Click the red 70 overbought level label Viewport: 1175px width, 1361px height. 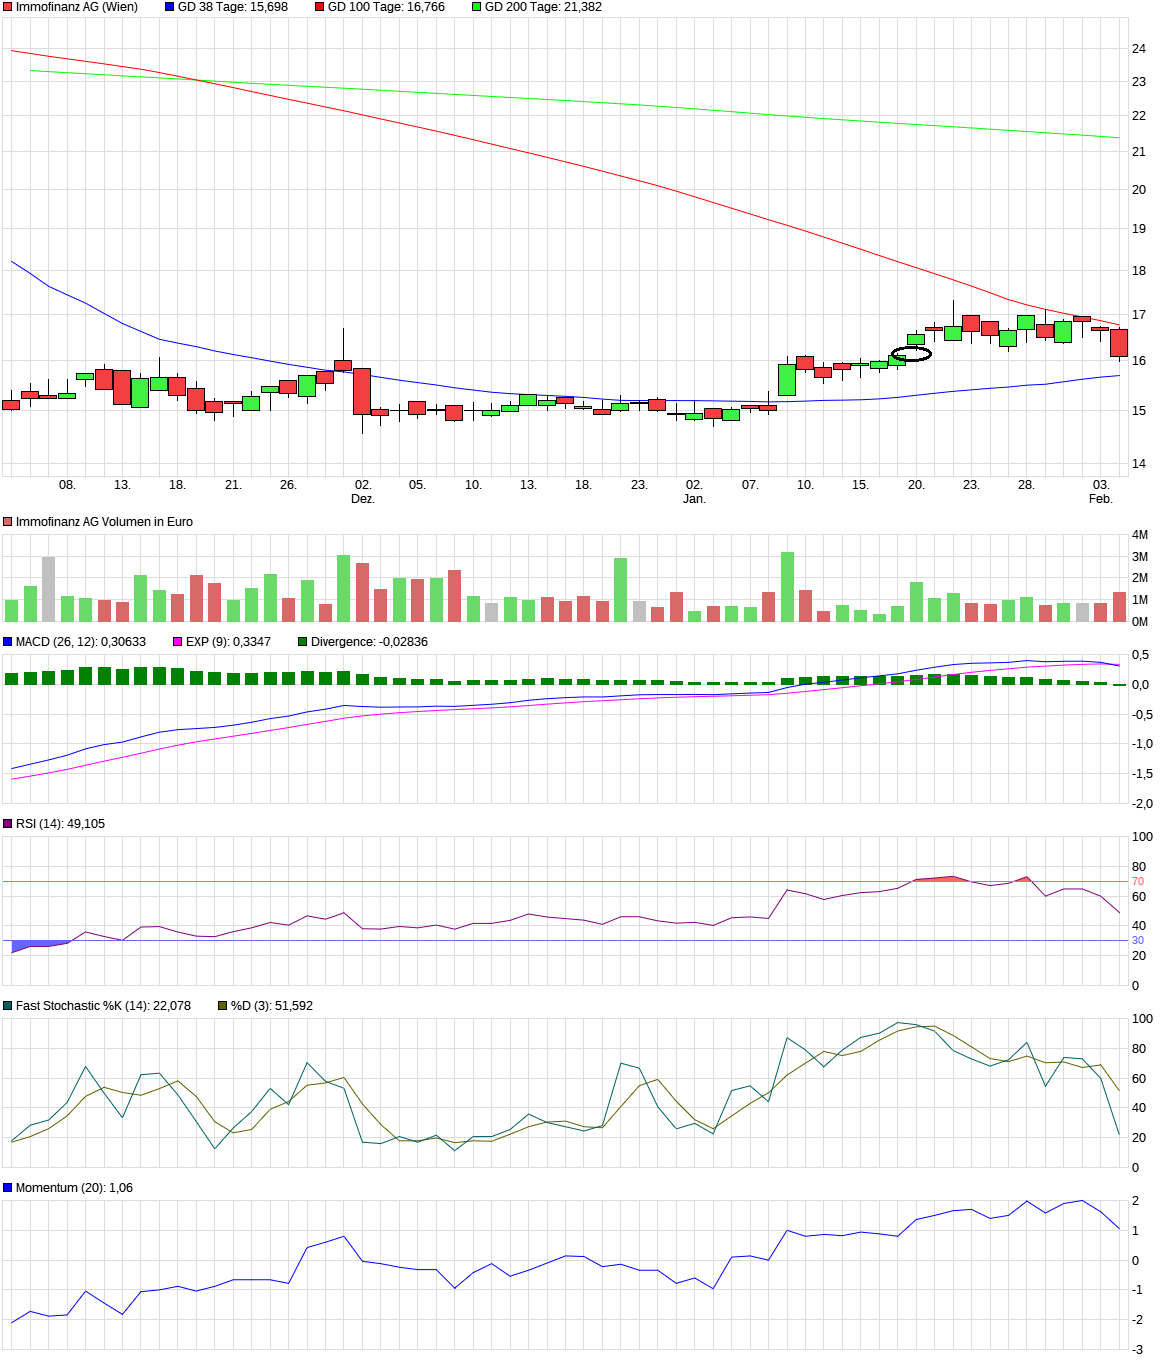coord(1138,882)
